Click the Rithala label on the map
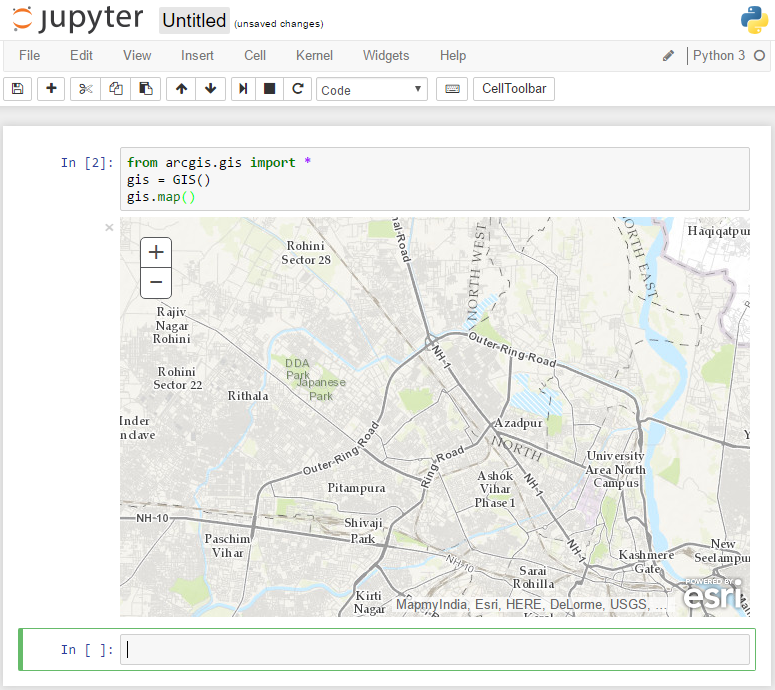Viewport: 775px width, 690px height. tap(248, 396)
